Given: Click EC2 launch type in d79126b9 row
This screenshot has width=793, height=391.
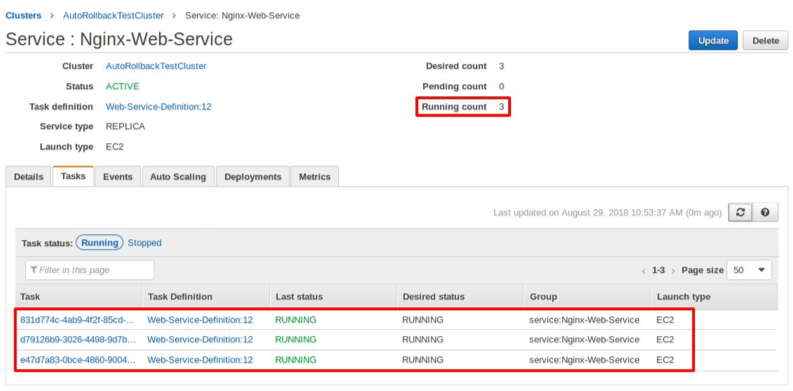Looking at the screenshot, I should [665, 339].
